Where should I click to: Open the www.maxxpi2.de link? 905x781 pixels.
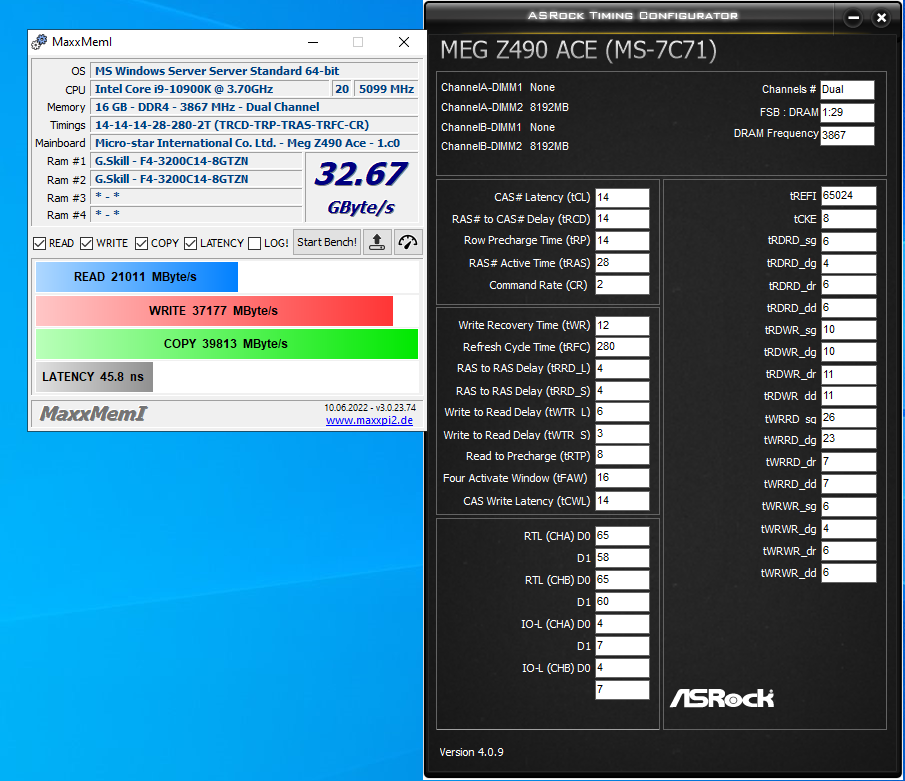[x=369, y=420]
